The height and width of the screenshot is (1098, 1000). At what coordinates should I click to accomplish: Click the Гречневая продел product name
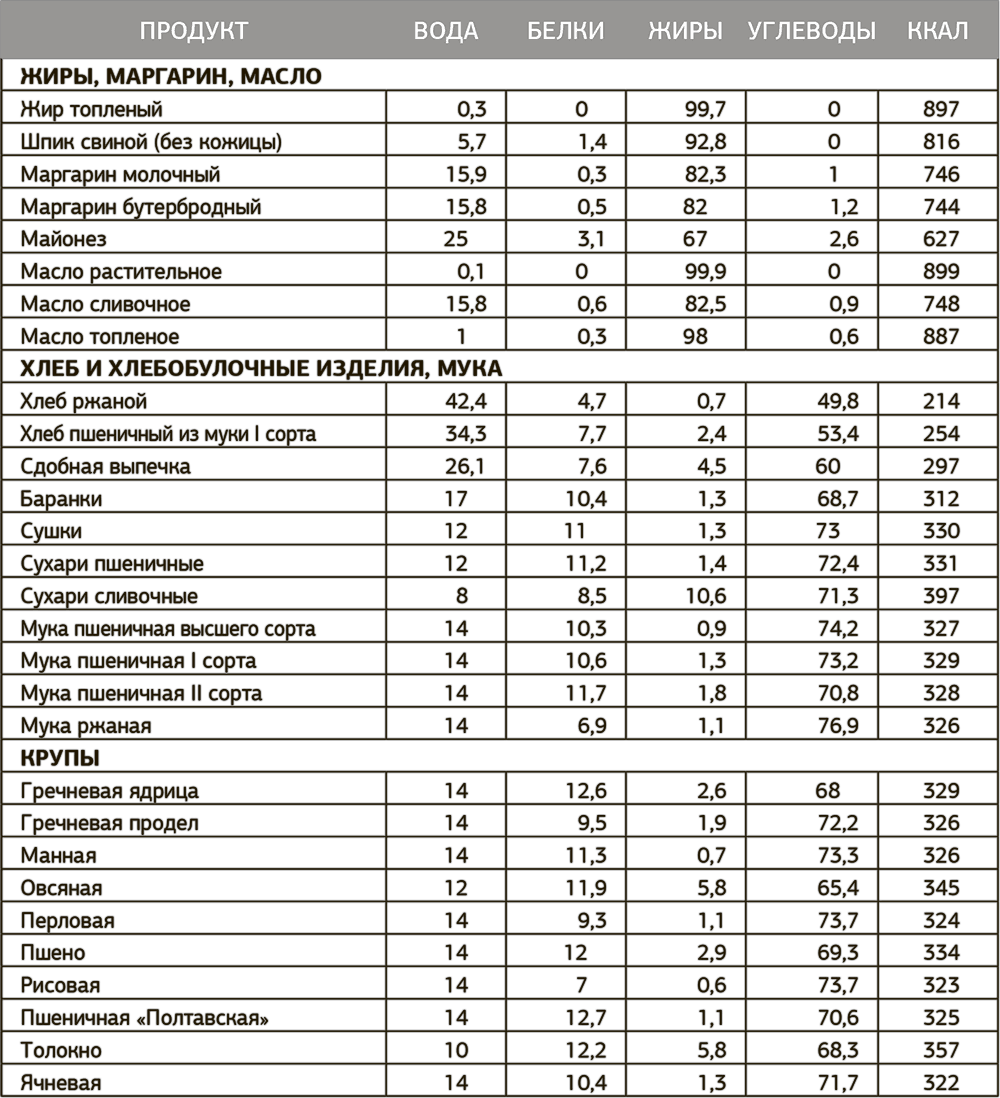tap(109, 823)
